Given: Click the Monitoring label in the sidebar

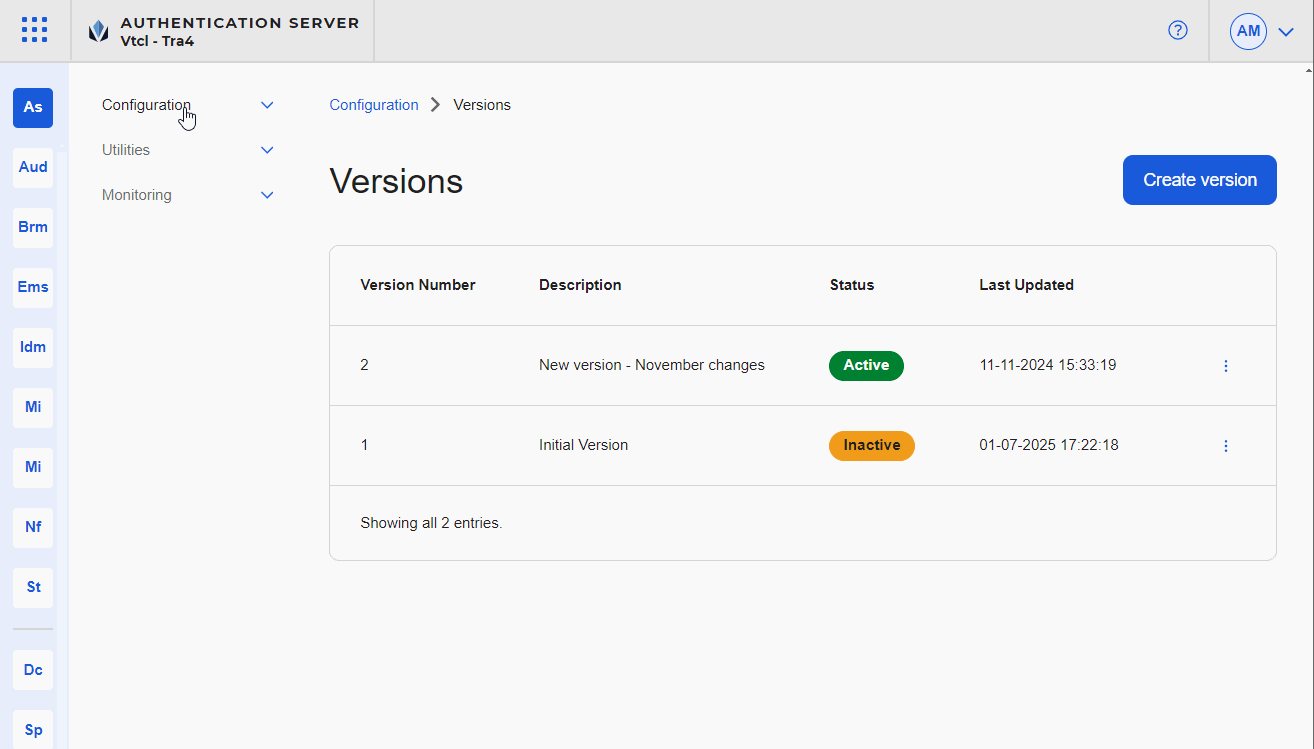Looking at the screenshot, I should (x=137, y=195).
